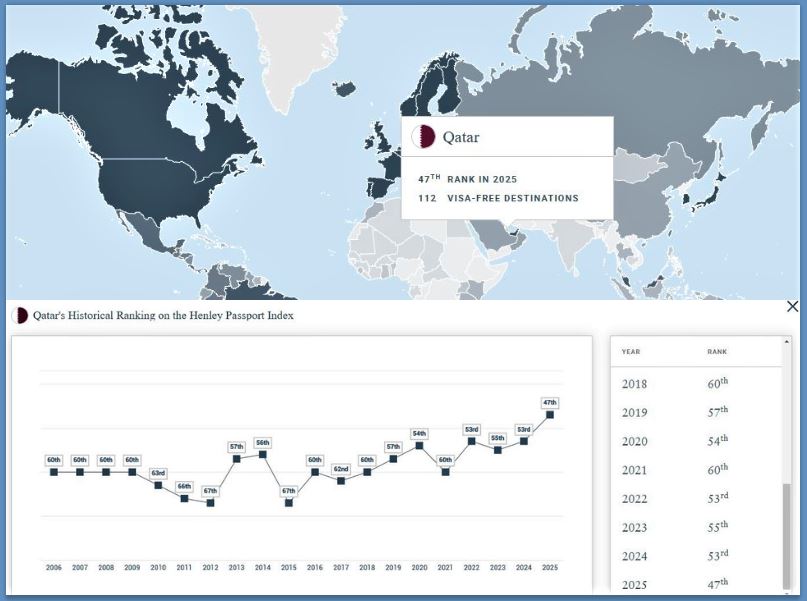Click Iceland on the world map
This screenshot has height=601, width=807.
pos(345,89)
